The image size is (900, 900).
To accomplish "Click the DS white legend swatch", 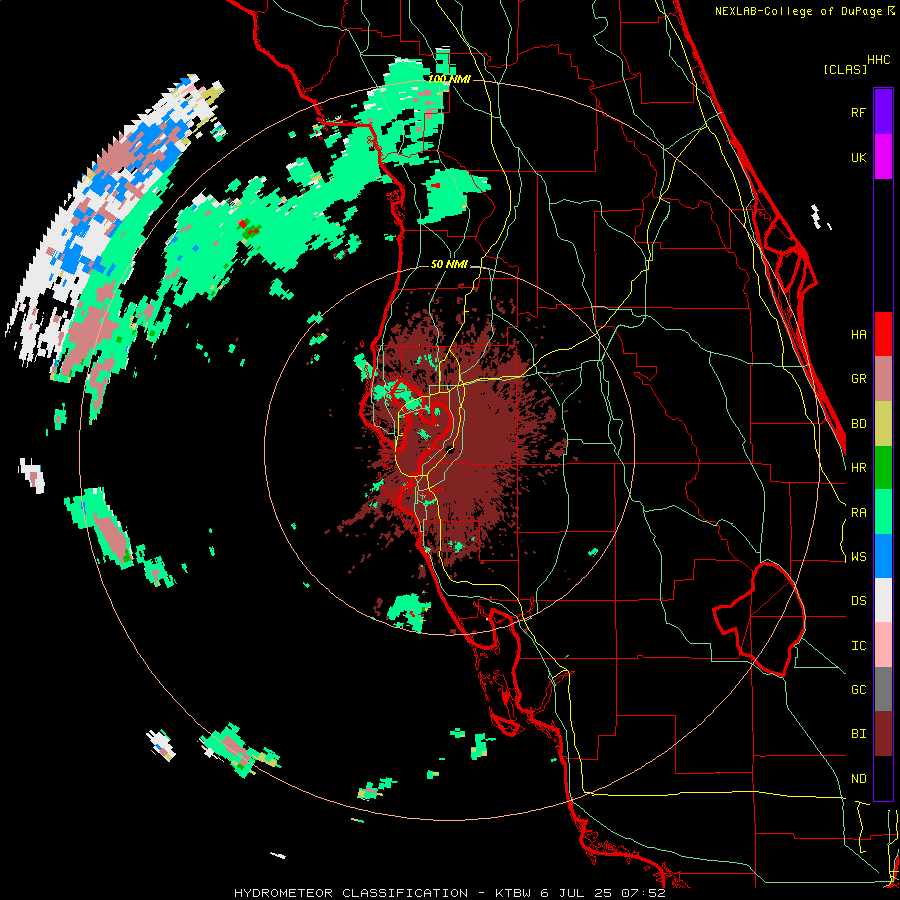I will tap(883, 600).
